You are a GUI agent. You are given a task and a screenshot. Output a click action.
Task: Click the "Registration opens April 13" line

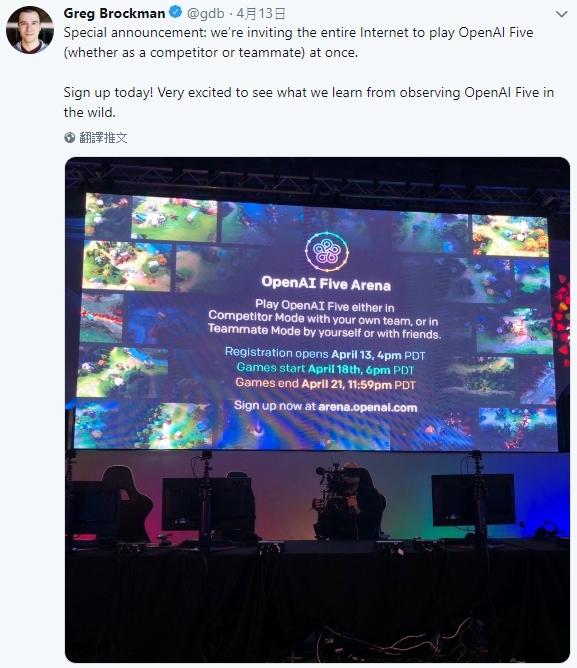[325, 354]
